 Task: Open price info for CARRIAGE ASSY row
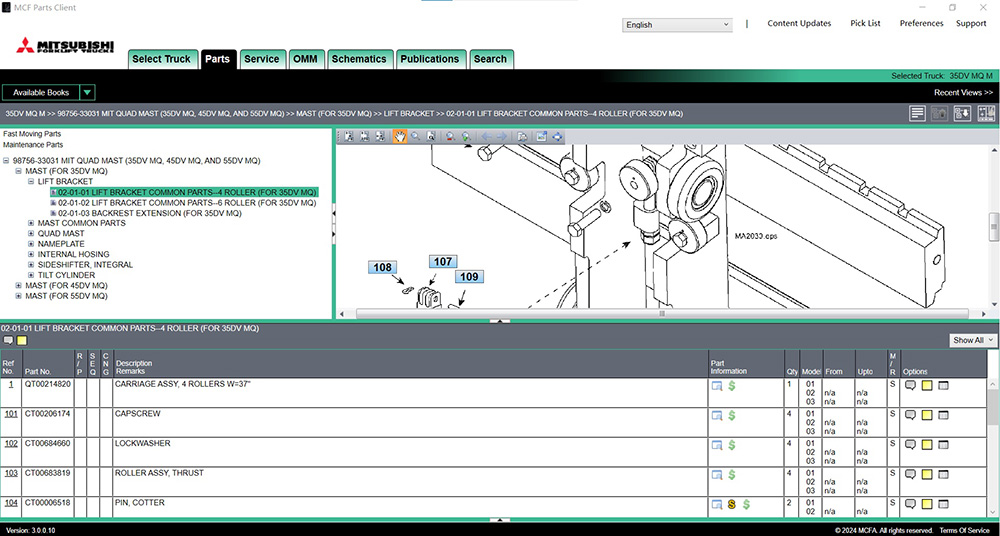[x=732, y=385]
